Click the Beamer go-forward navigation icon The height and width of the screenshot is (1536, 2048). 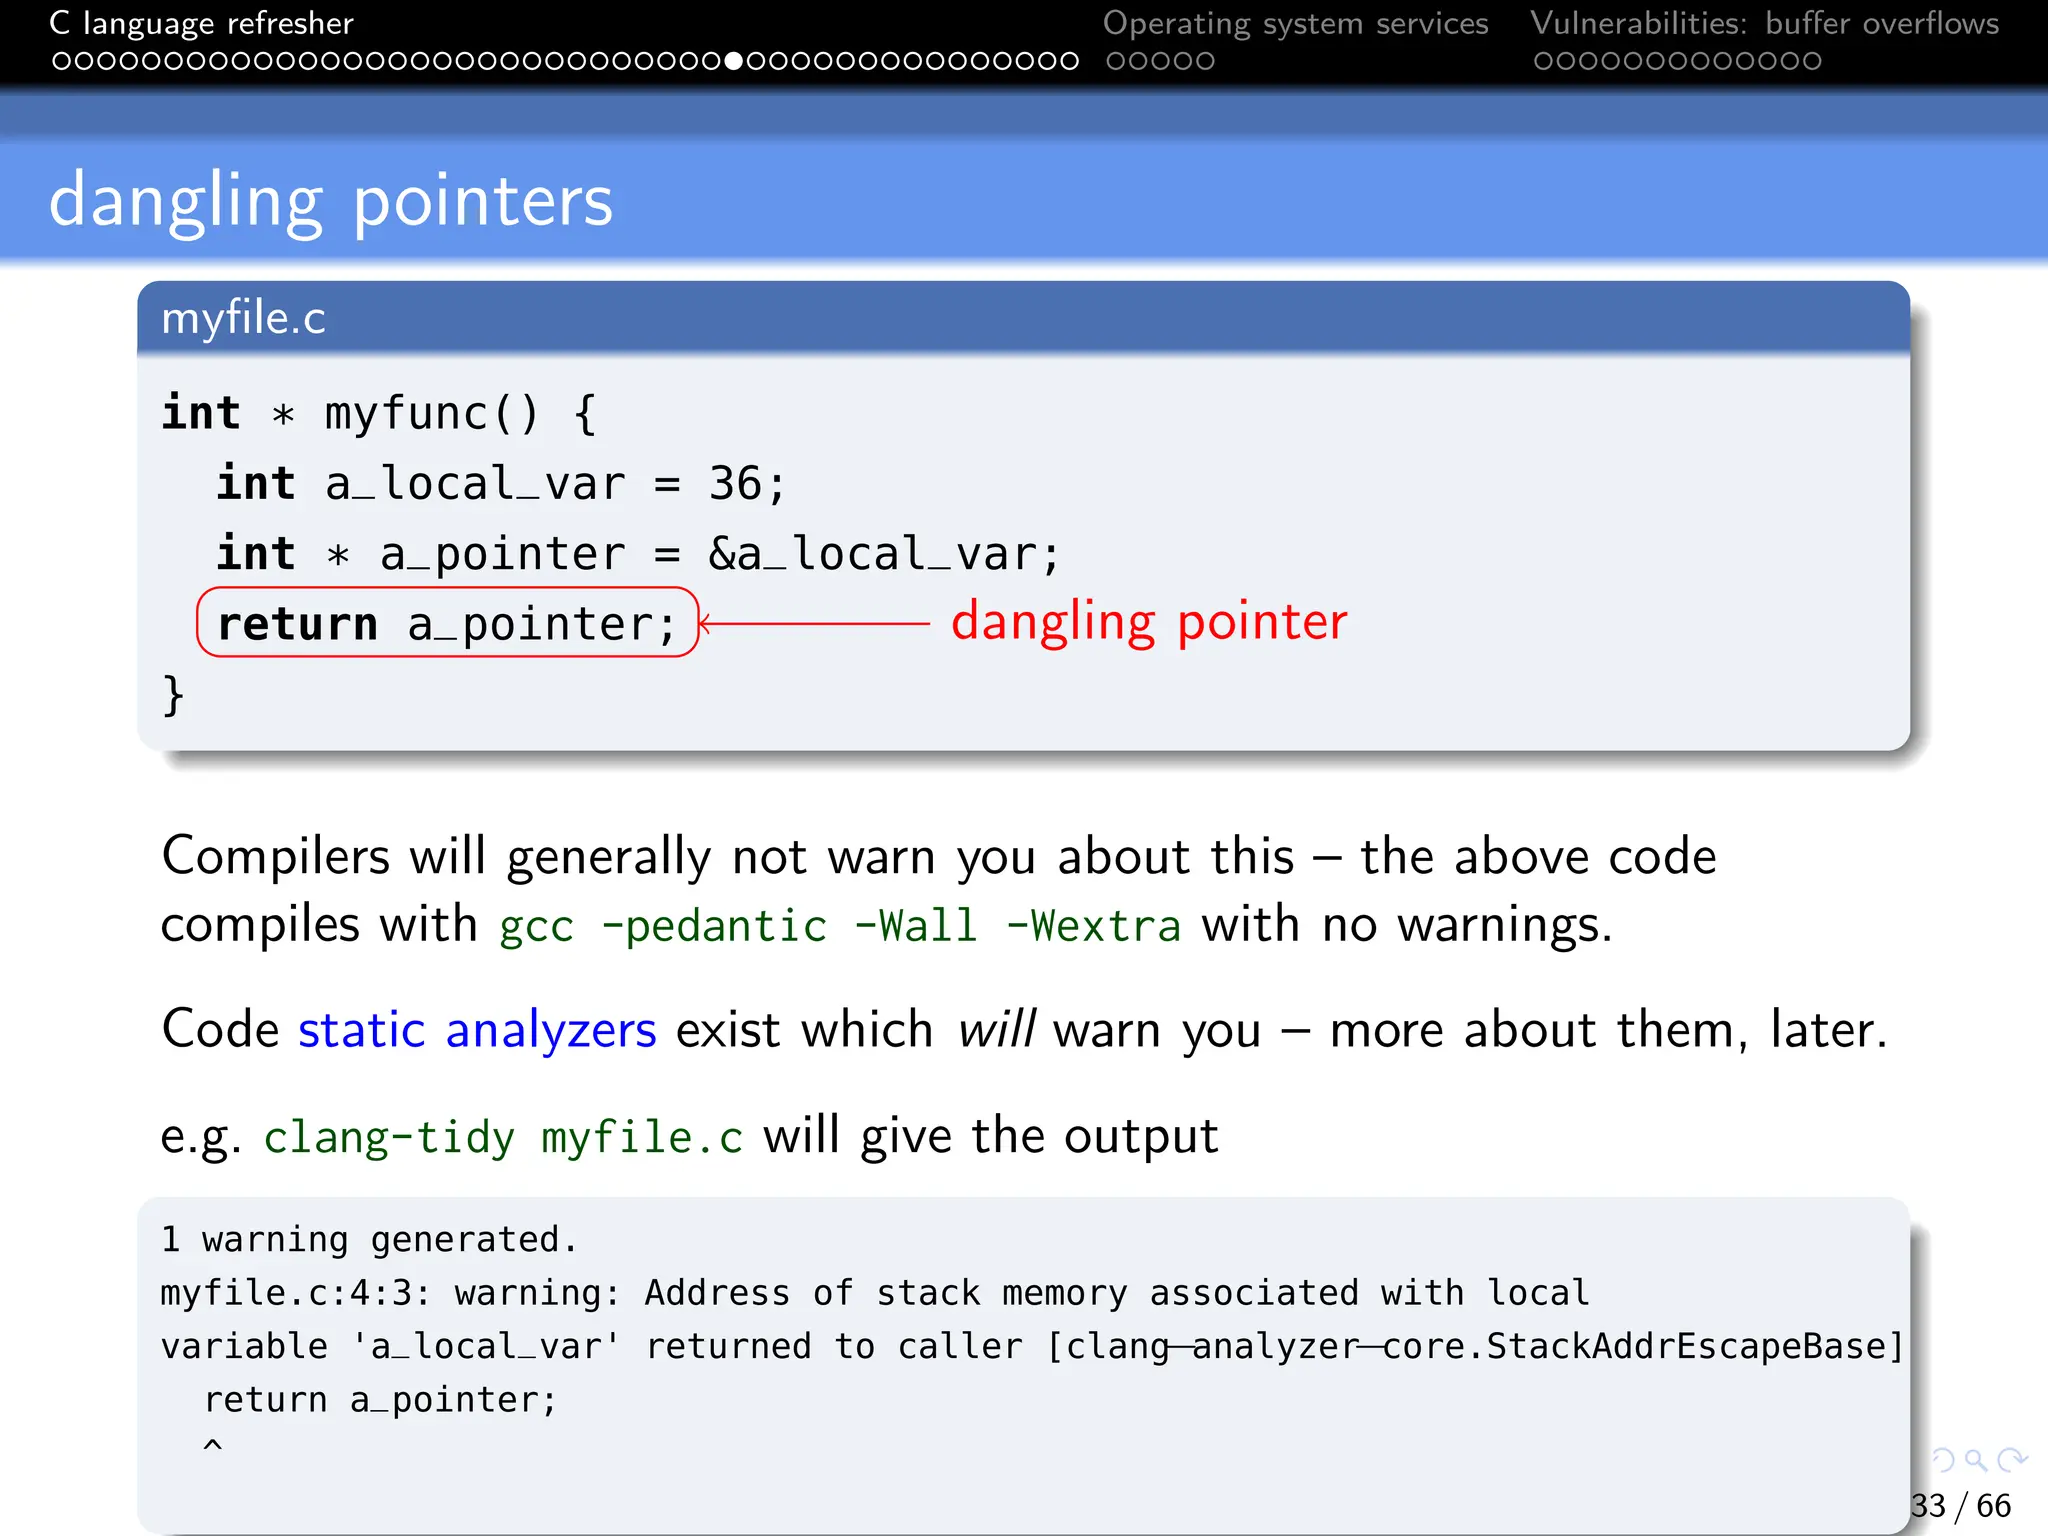2011,1460
